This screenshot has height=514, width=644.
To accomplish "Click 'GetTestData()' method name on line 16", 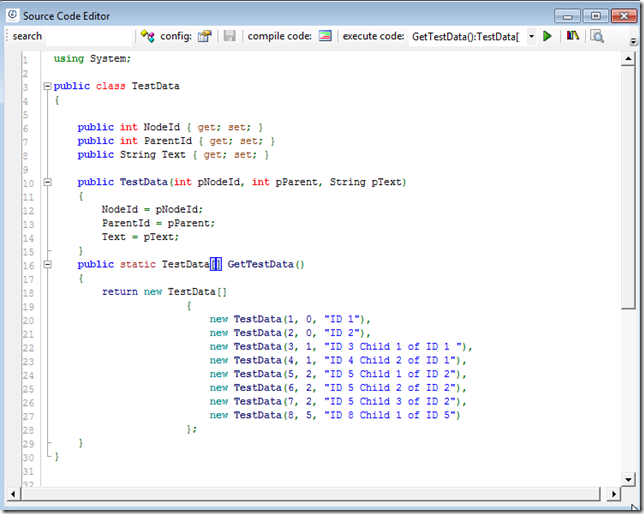I will tap(266, 264).
